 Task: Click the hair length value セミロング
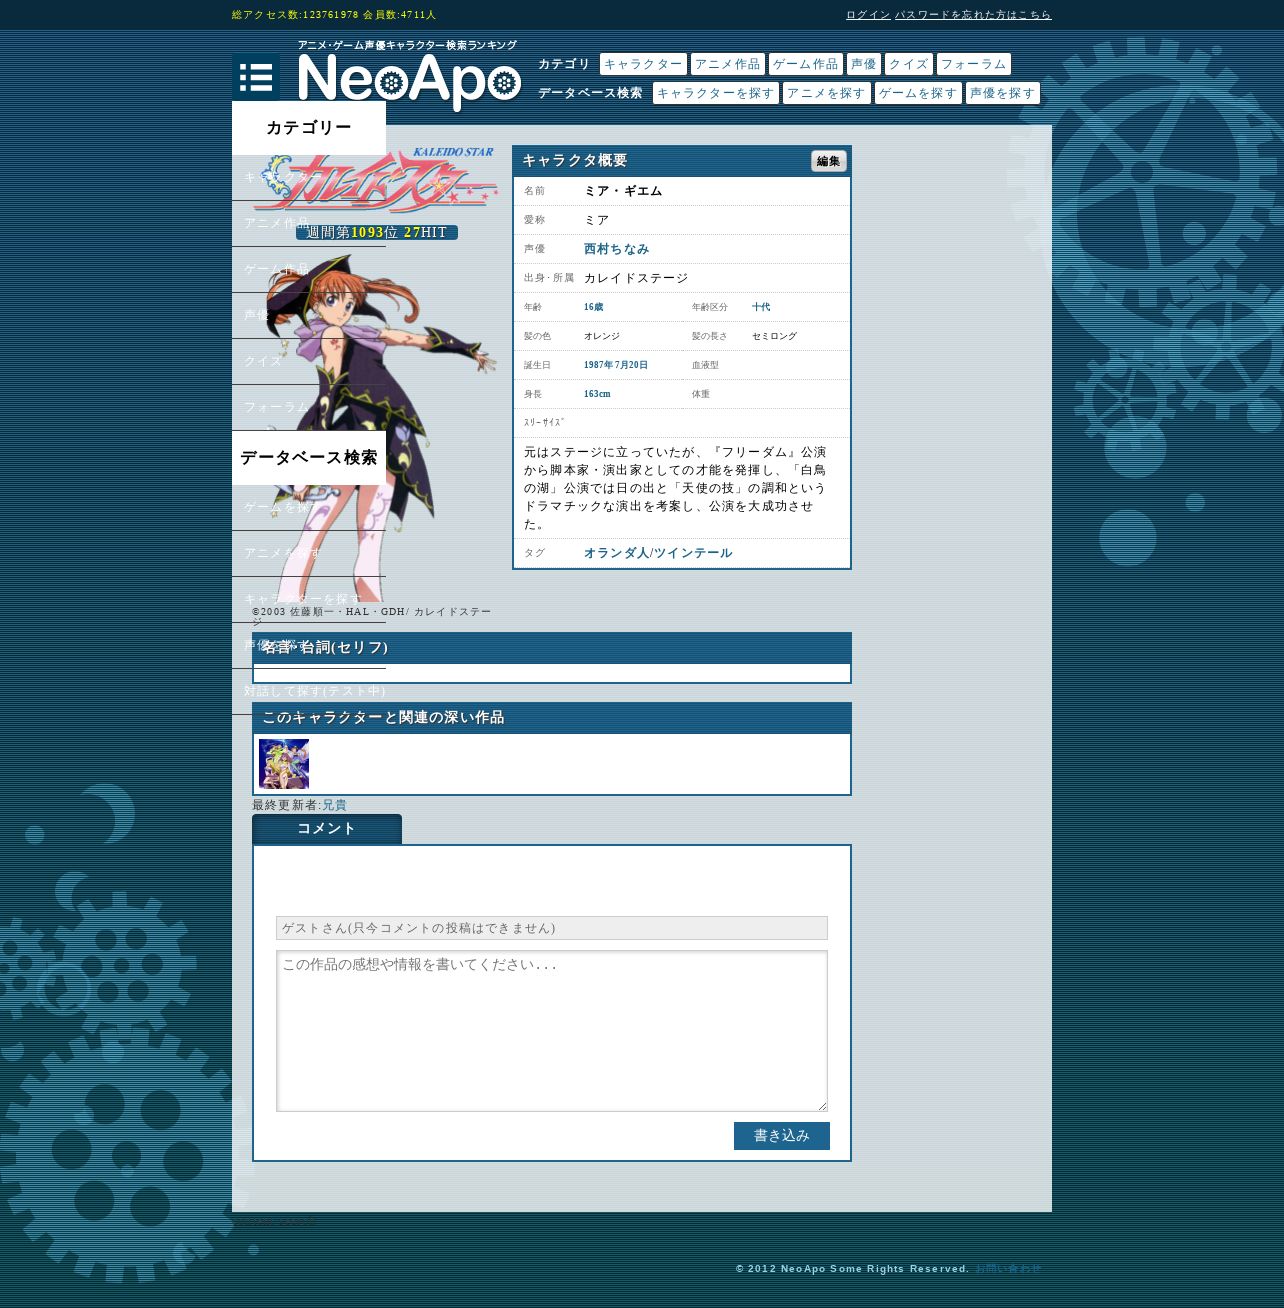775,336
